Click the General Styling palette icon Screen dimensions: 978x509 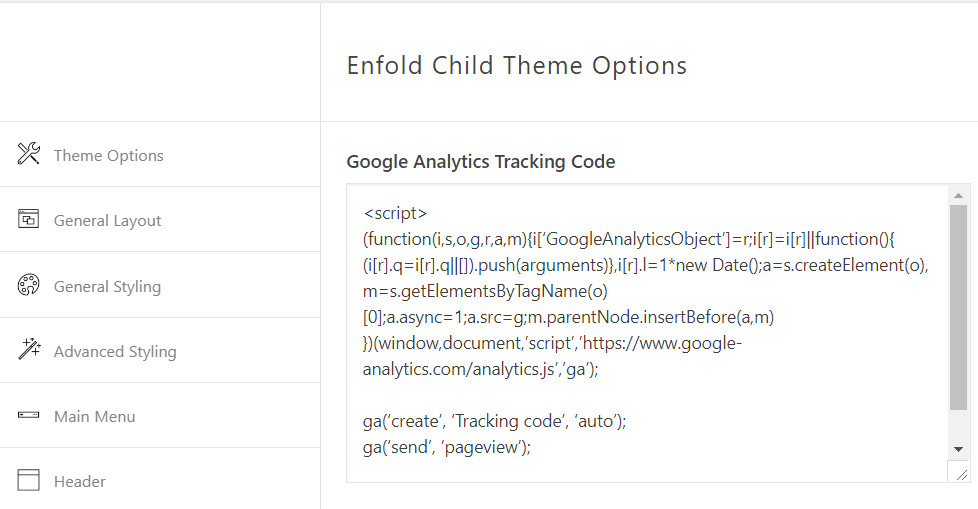coord(29,285)
